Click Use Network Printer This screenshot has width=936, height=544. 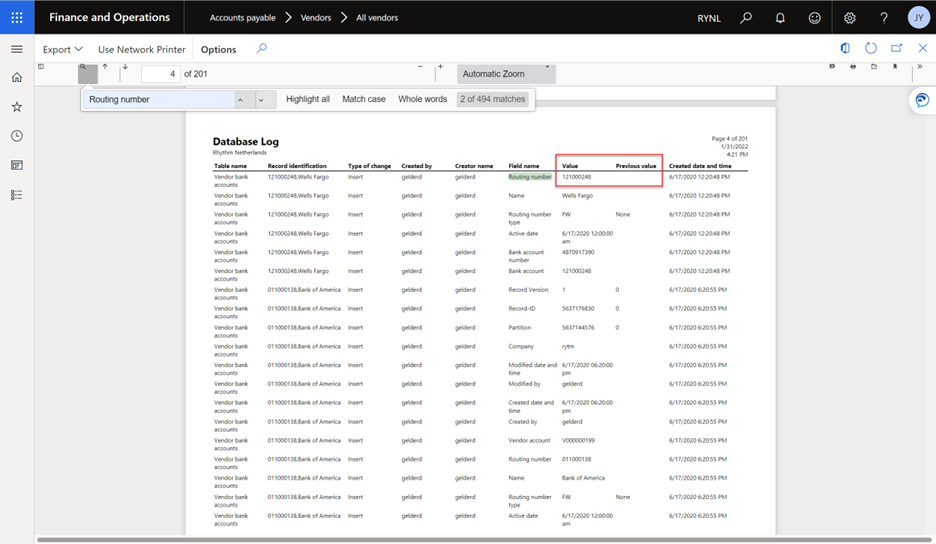[x=141, y=50]
